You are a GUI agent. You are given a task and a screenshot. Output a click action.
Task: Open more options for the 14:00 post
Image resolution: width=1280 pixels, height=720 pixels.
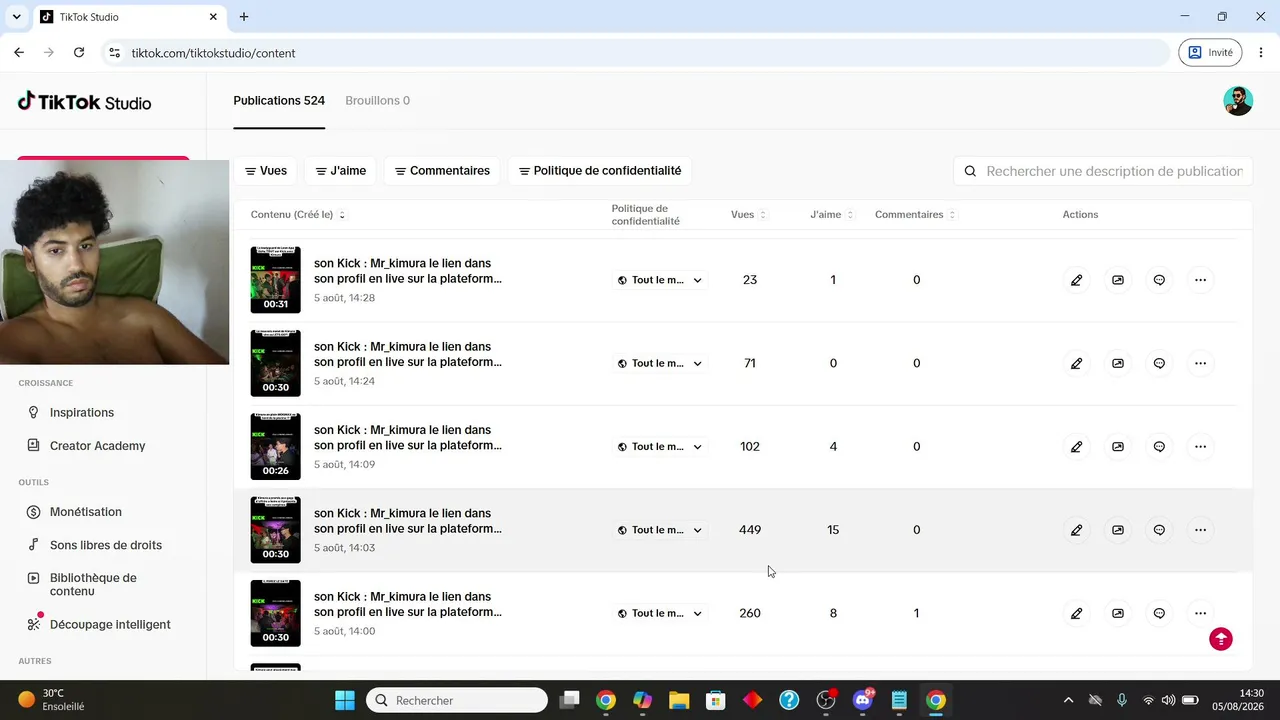click(1201, 613)
